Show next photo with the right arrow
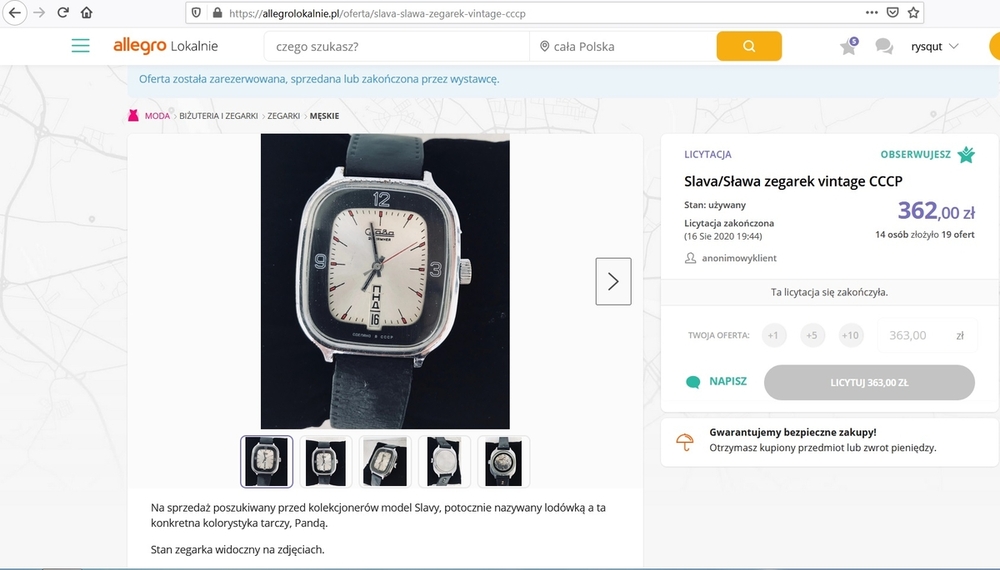Image resolution: width=1000 pixels, height=570 pixels. pos(613,281)
